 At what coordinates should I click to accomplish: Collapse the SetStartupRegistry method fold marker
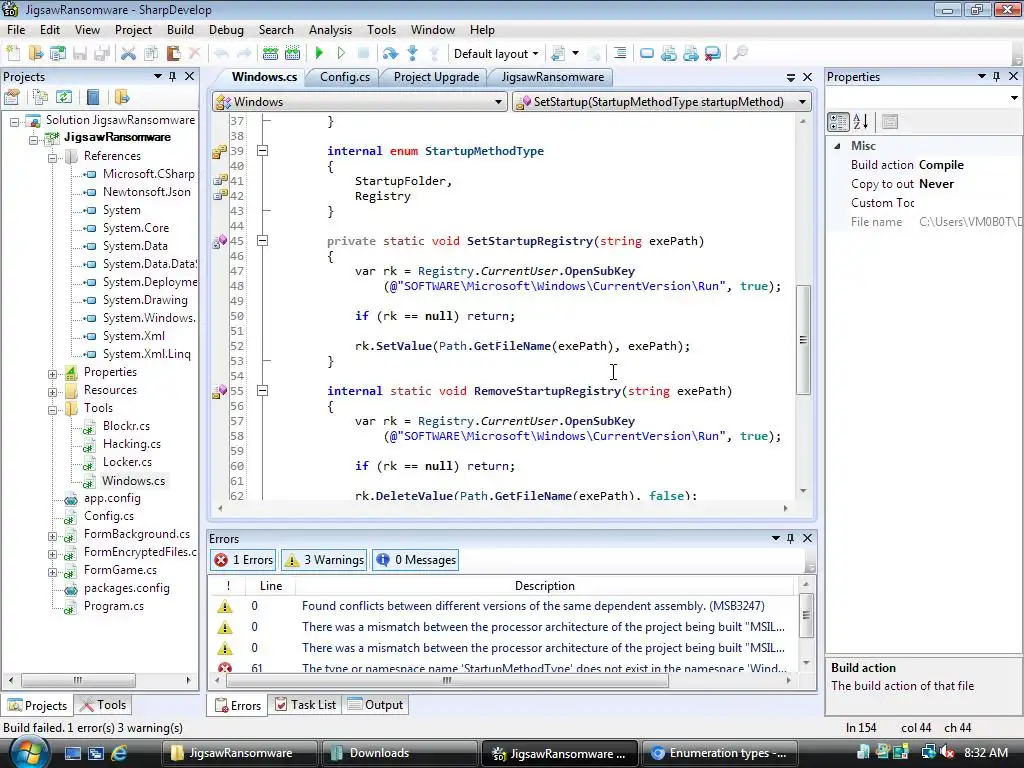pos(263,241)
